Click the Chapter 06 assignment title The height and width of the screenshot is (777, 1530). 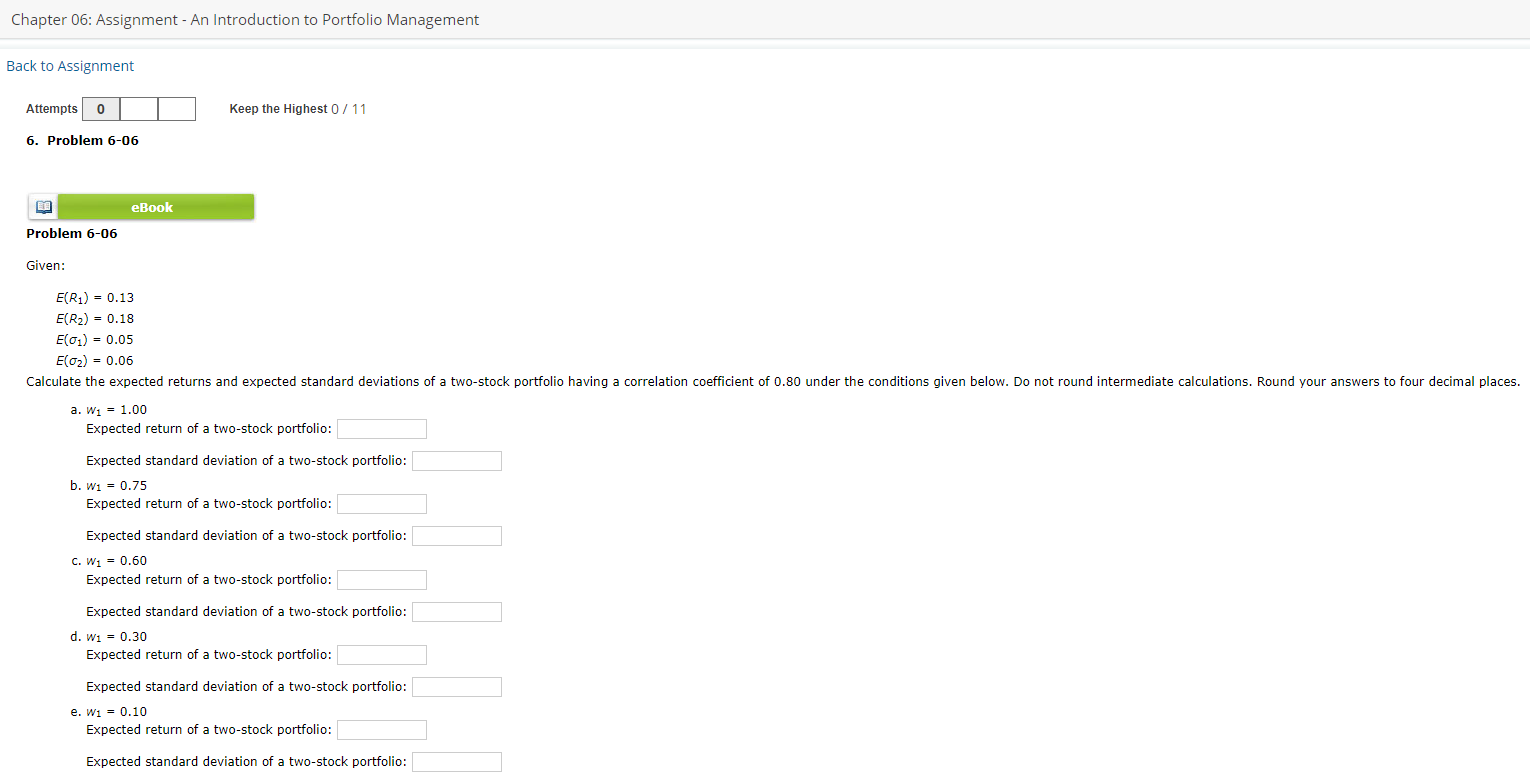[244, 19]
